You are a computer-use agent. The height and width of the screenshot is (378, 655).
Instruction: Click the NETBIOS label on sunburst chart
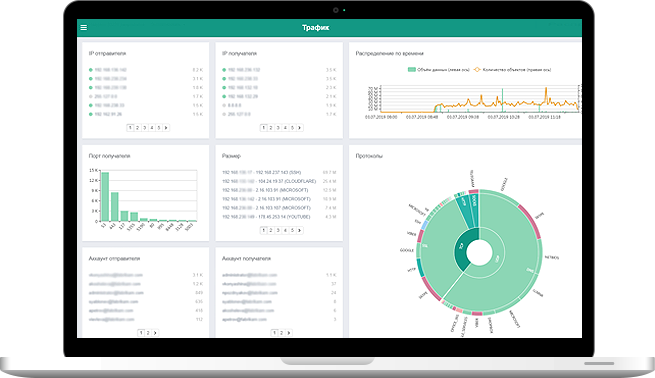click(552, 257)
